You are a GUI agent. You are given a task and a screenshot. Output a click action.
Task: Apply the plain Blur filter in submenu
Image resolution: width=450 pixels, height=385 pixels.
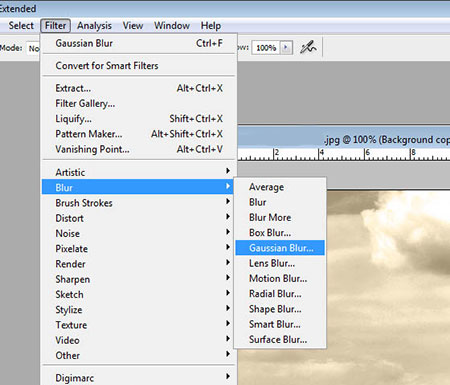pos(280,202)
